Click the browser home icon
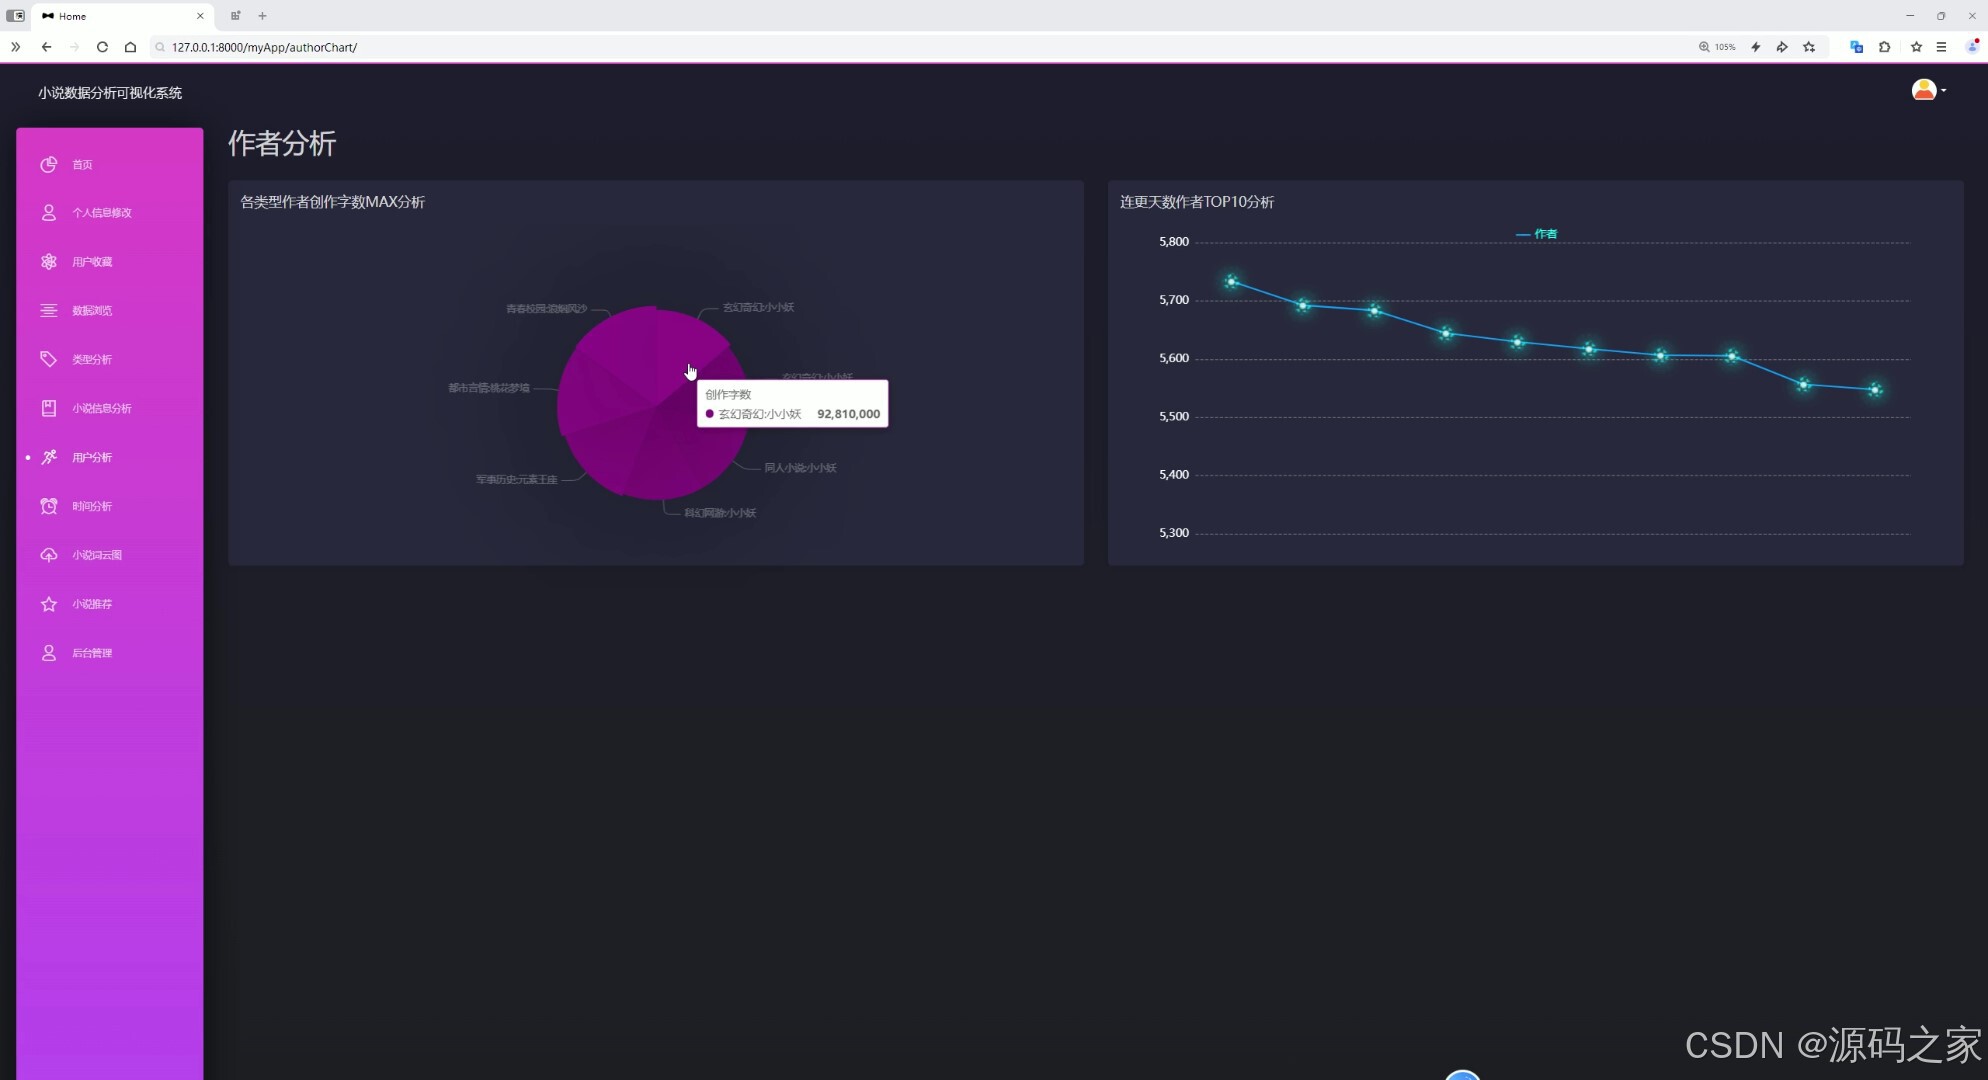 130,47
